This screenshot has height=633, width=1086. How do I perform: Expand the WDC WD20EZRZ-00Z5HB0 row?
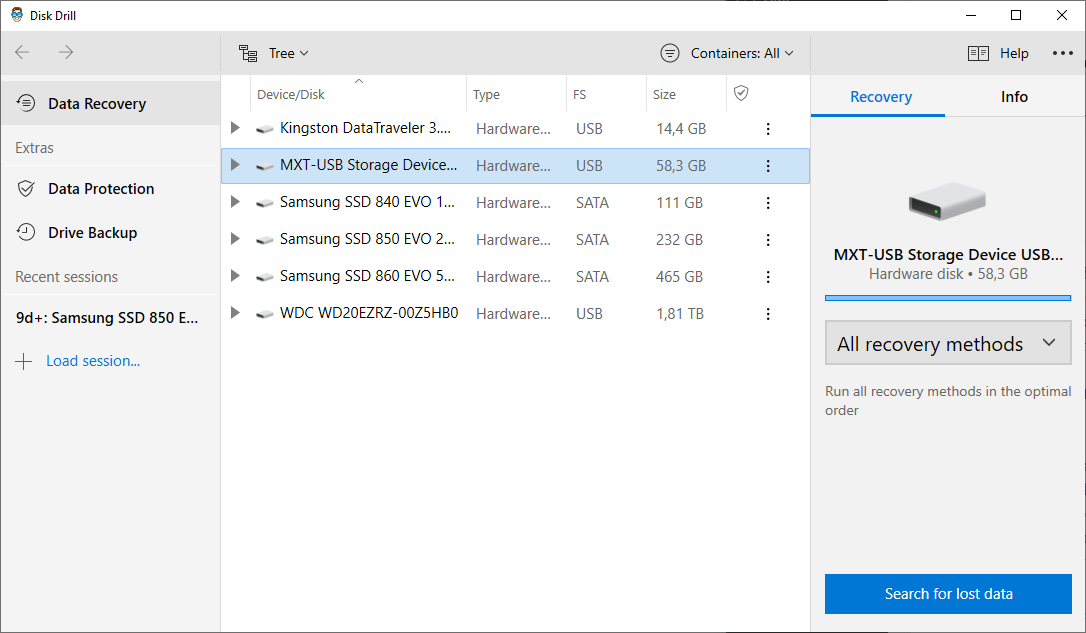(235, 313)
